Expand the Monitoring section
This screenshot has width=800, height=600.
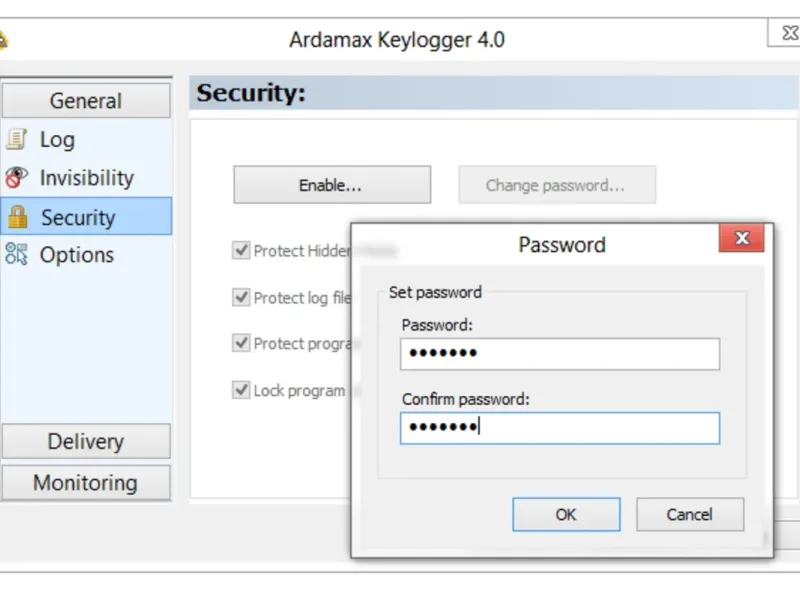(86, 483)
